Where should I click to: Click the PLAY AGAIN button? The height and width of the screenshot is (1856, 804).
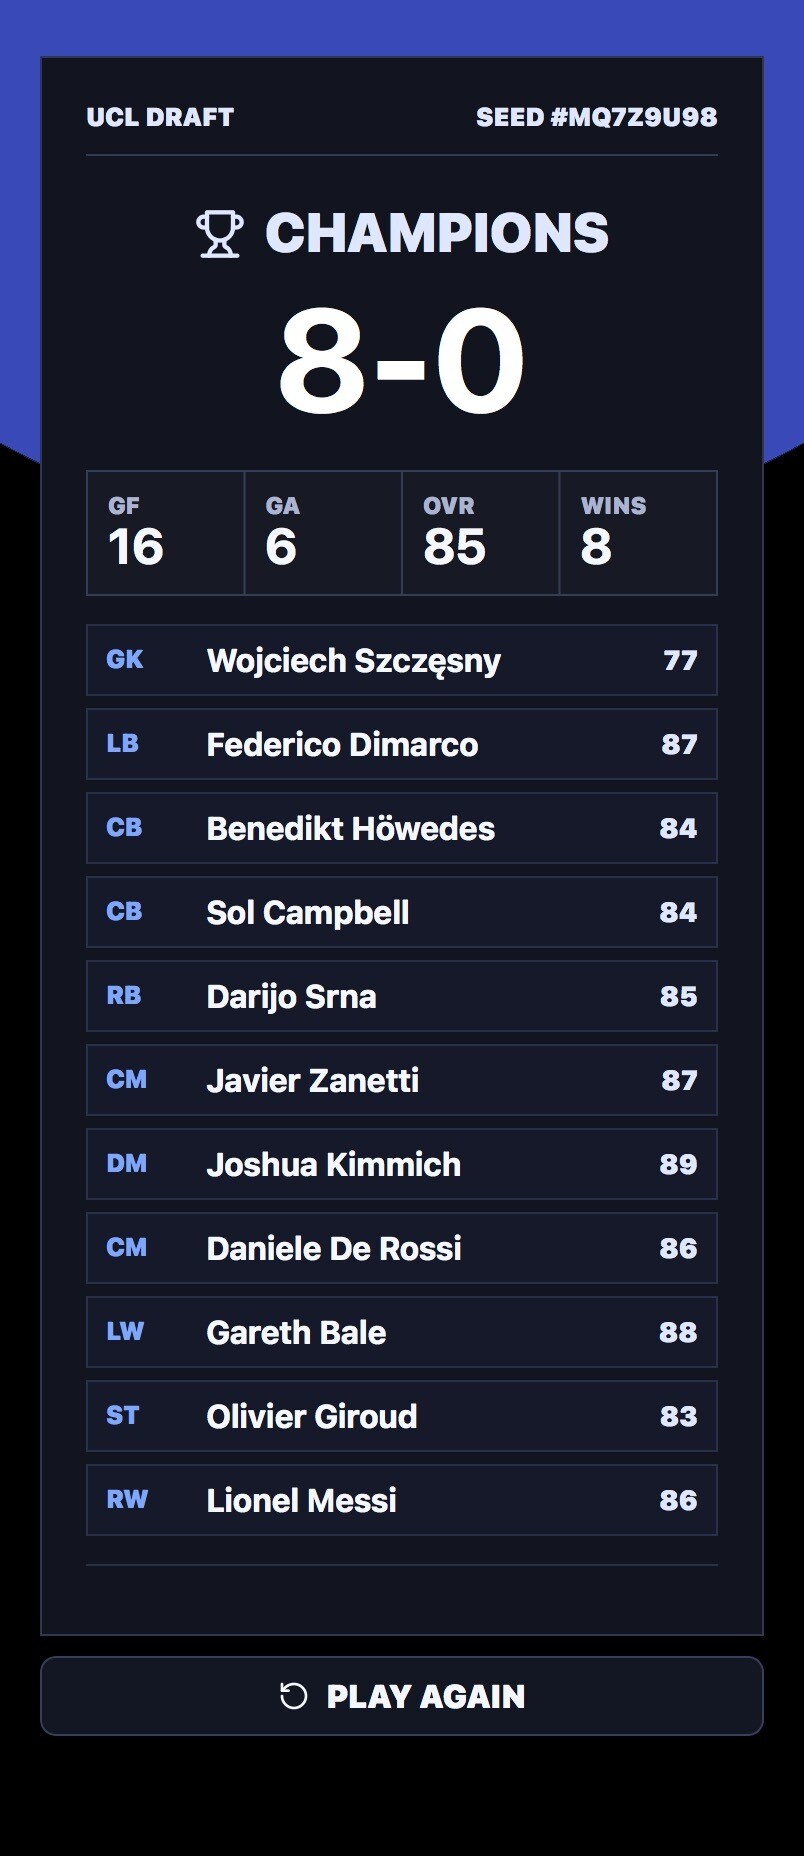[x=402, y=1696]
